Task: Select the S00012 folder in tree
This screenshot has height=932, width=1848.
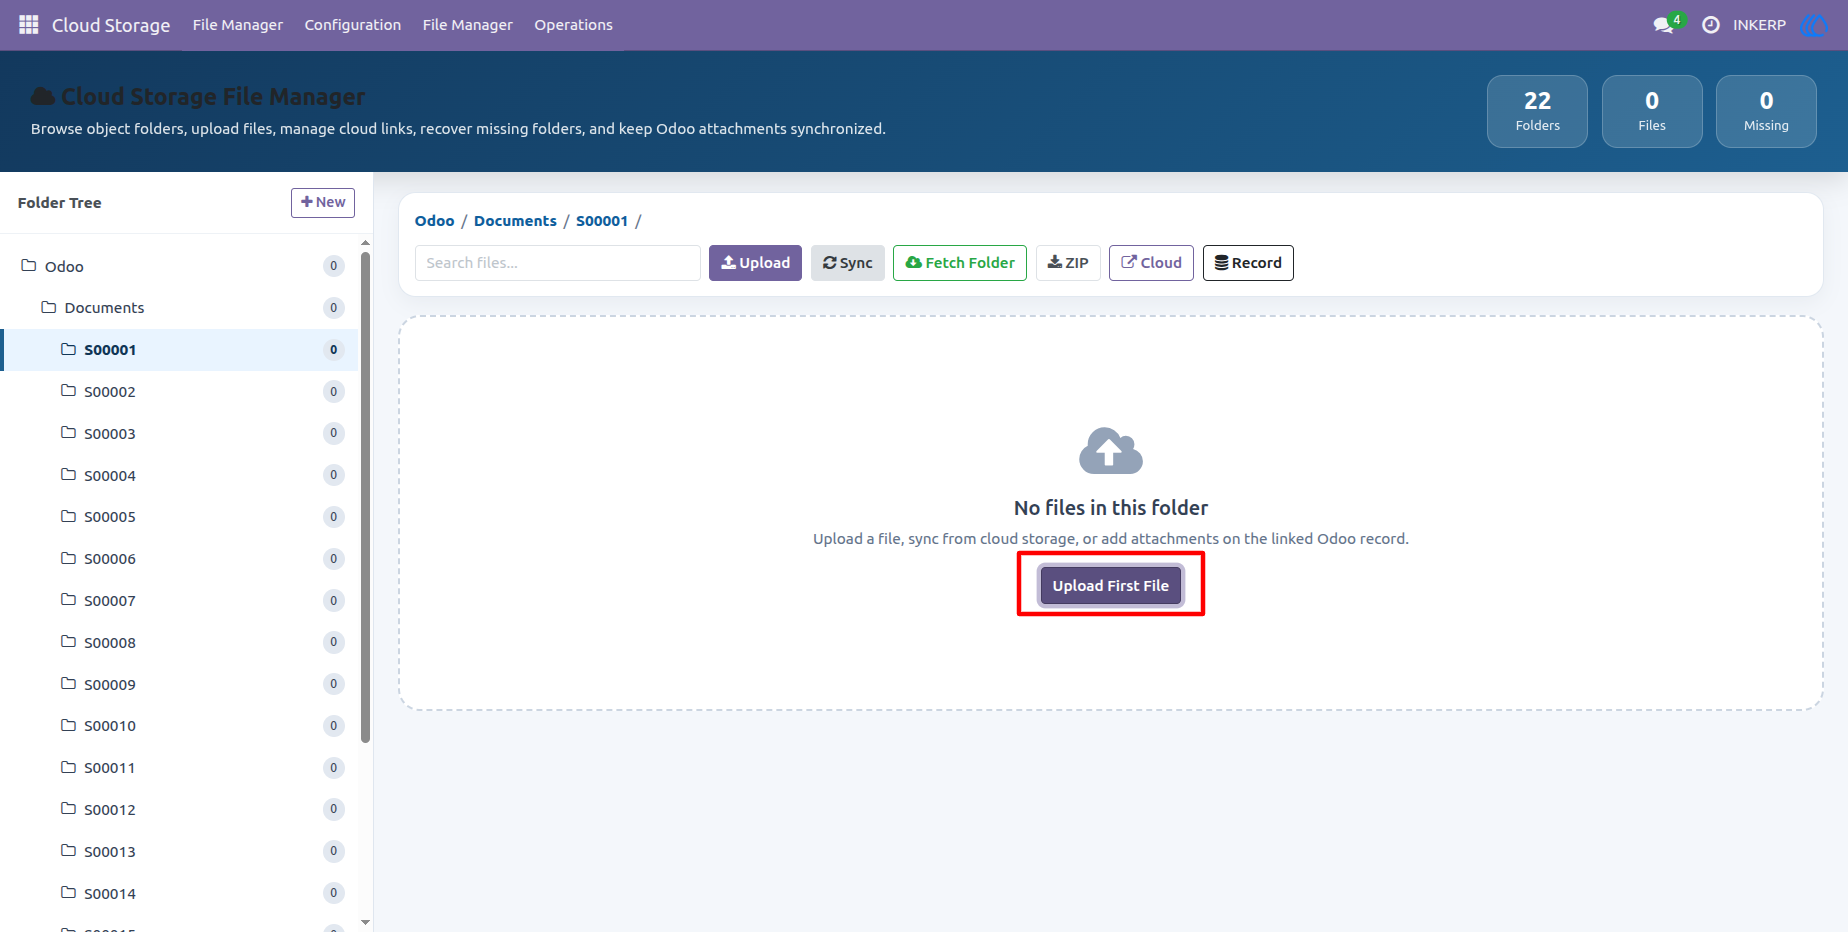Action: pyautogui.click(x=180, y=810)
